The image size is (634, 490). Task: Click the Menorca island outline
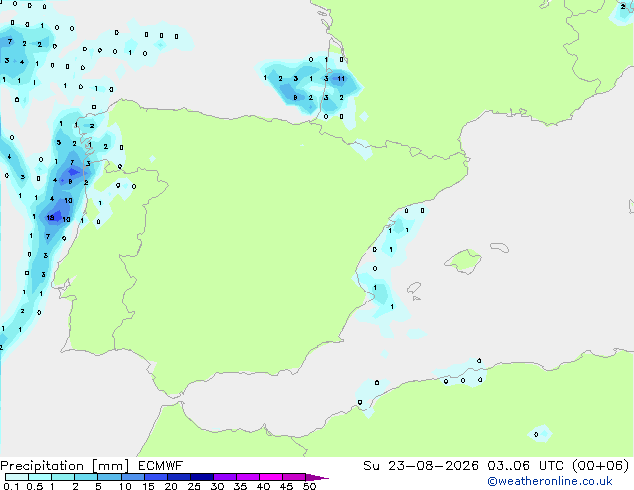(x=499, y=247)
